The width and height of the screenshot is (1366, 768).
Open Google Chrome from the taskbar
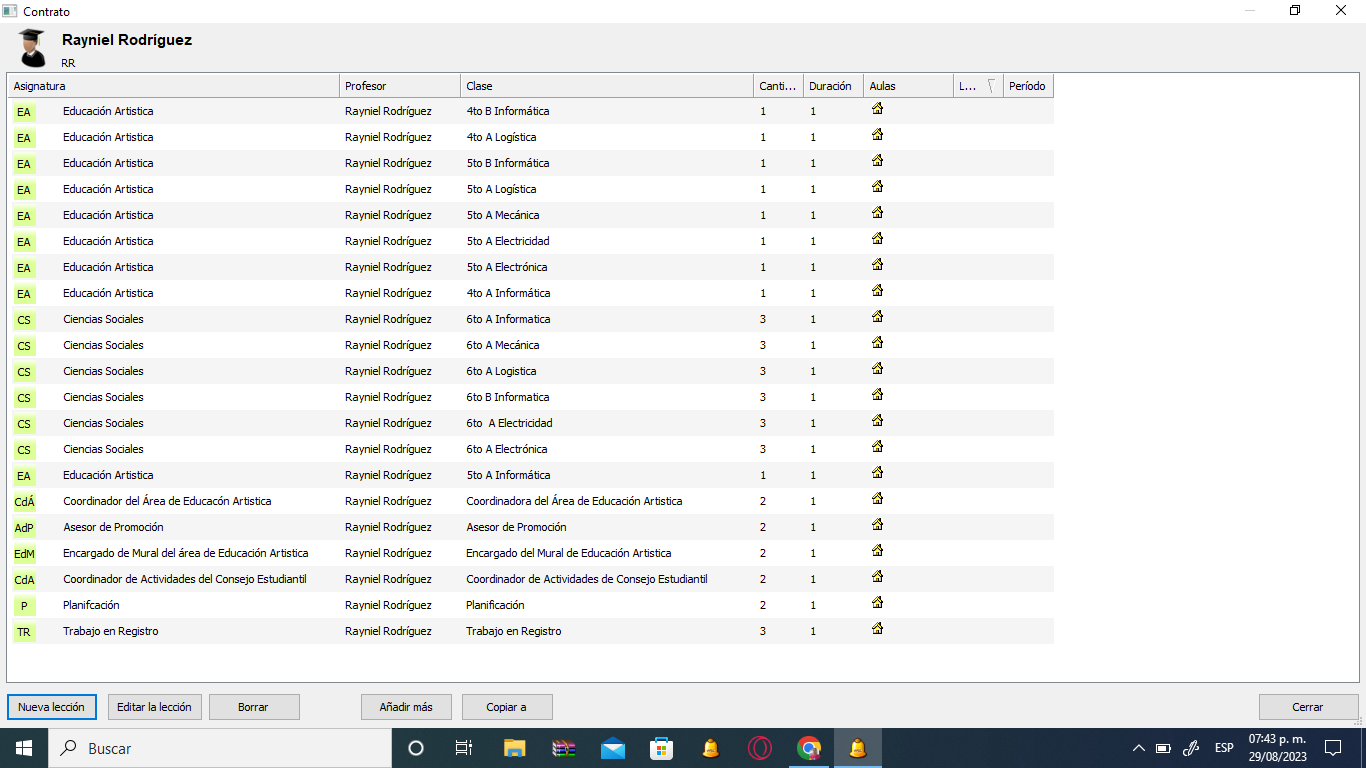pos(809,748)
